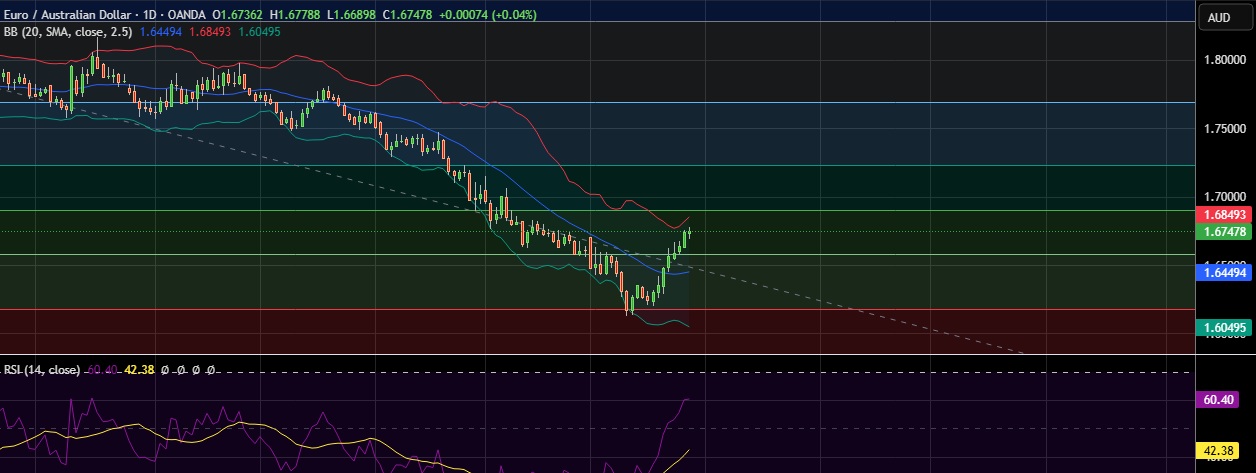Select the RSI (14, close) indicator legend

click(x=40, y=369)
